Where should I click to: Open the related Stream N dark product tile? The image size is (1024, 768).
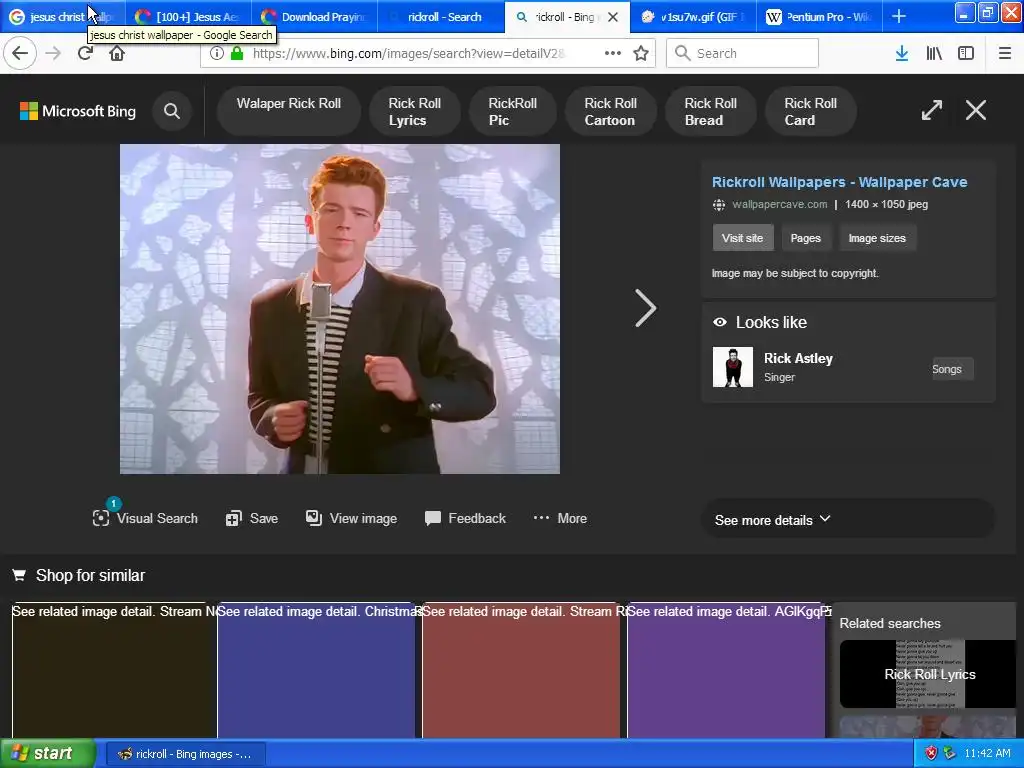114,671
